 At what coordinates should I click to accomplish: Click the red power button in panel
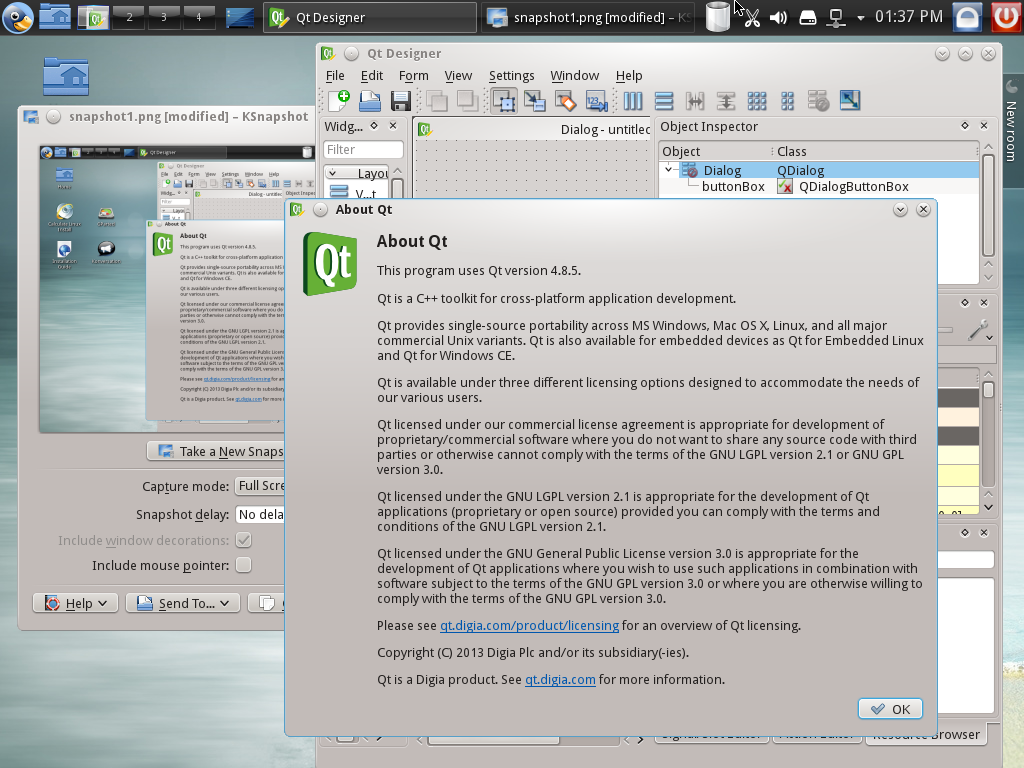click(1006, 17)
